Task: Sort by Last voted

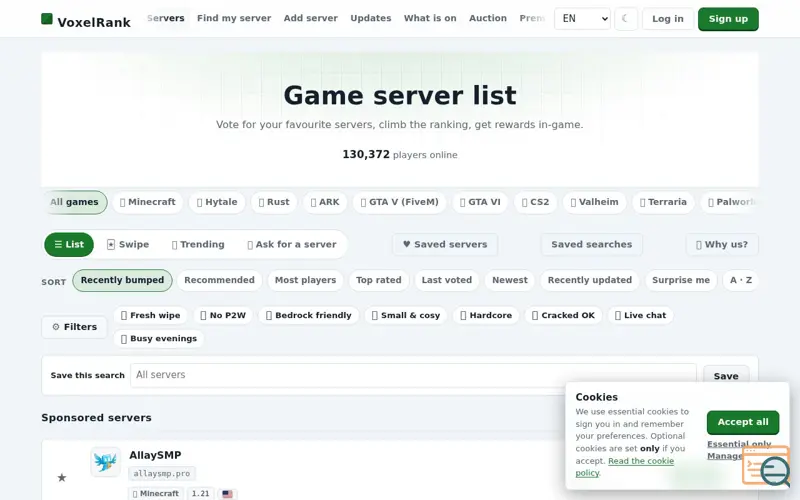Action: 446,280
